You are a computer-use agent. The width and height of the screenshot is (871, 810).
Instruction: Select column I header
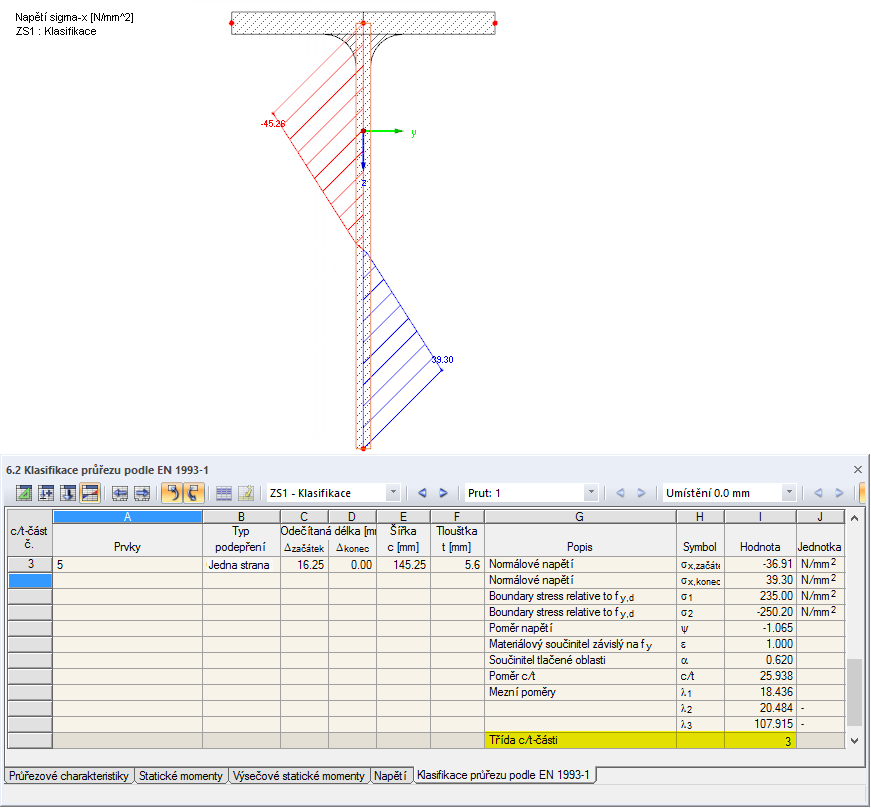760,517
